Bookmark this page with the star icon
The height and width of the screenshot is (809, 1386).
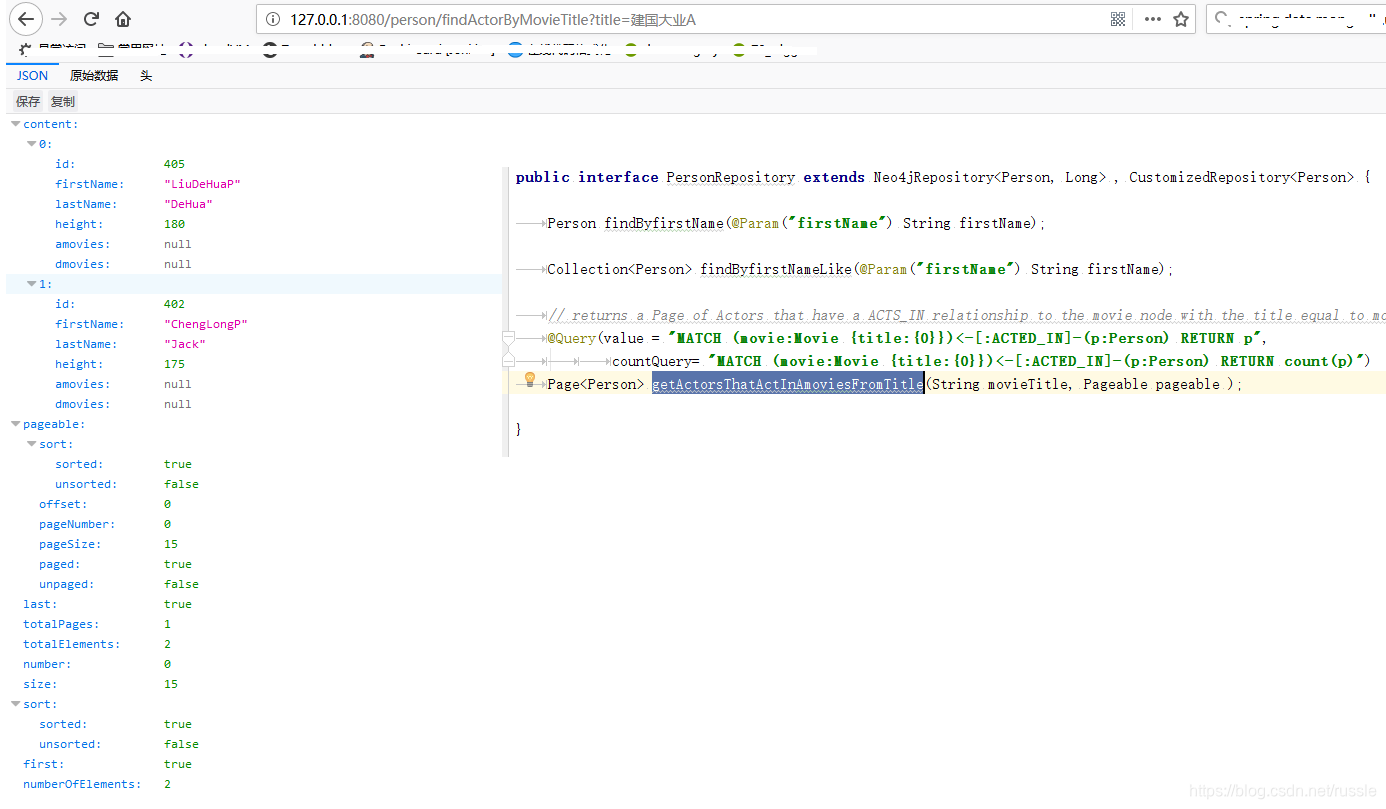1180,19
